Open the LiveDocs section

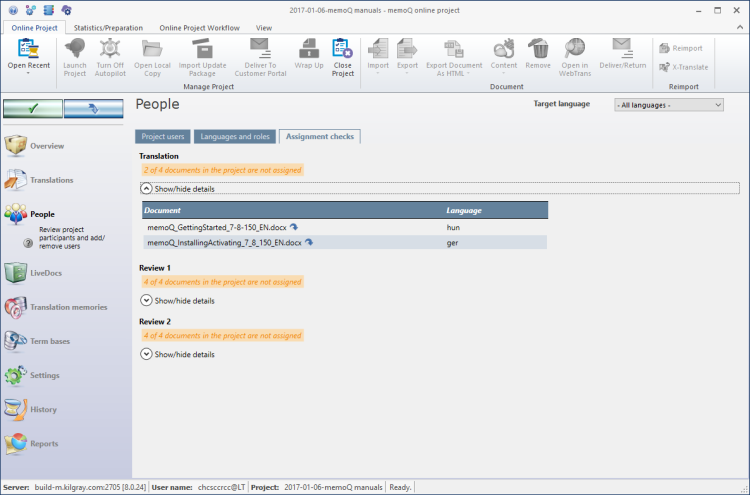(x=46, y=272)
